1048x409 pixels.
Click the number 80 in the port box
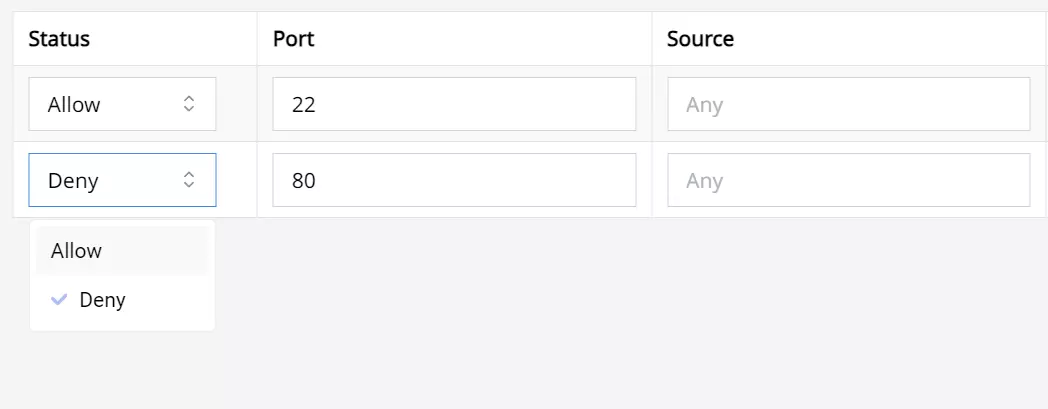304,181
